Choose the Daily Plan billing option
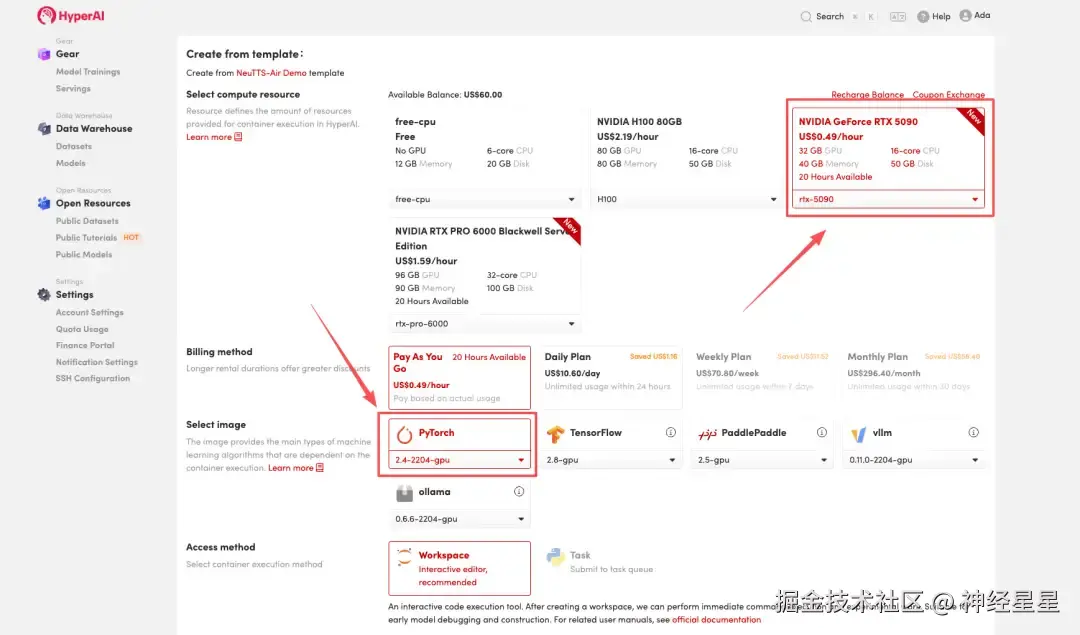1080x635 pixels. pyautogui.click(x=610, y=377)
